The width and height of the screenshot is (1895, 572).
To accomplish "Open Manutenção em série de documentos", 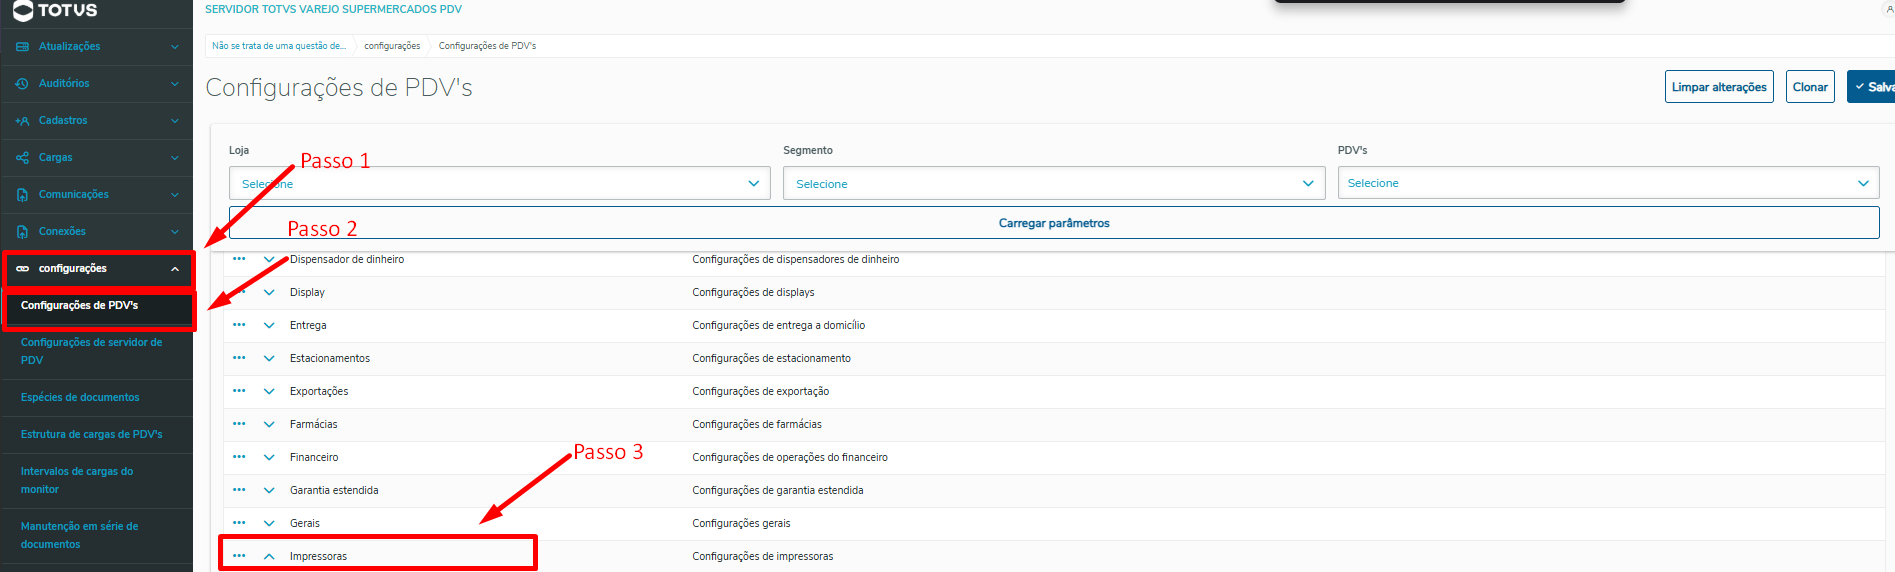I will pos(96,535).
